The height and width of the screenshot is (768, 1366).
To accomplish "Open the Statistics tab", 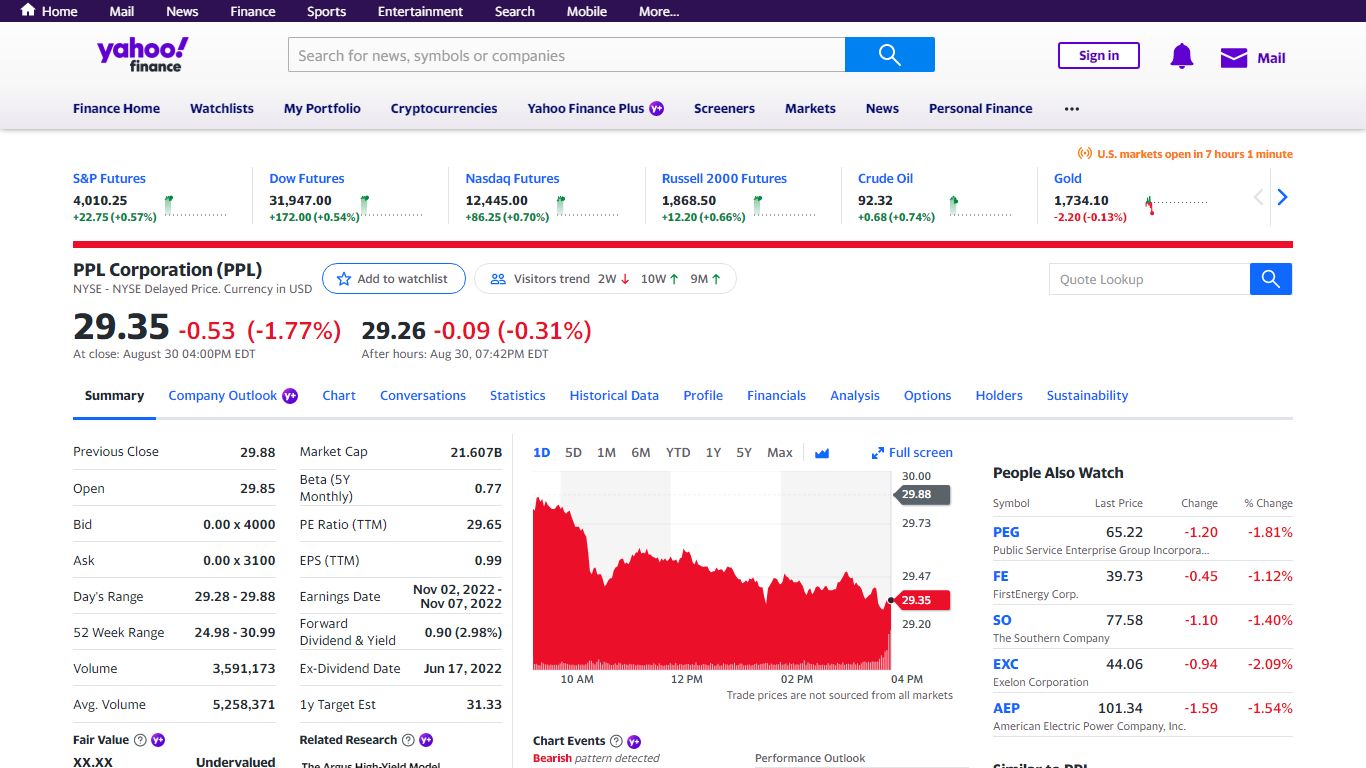I will point(518,396).
